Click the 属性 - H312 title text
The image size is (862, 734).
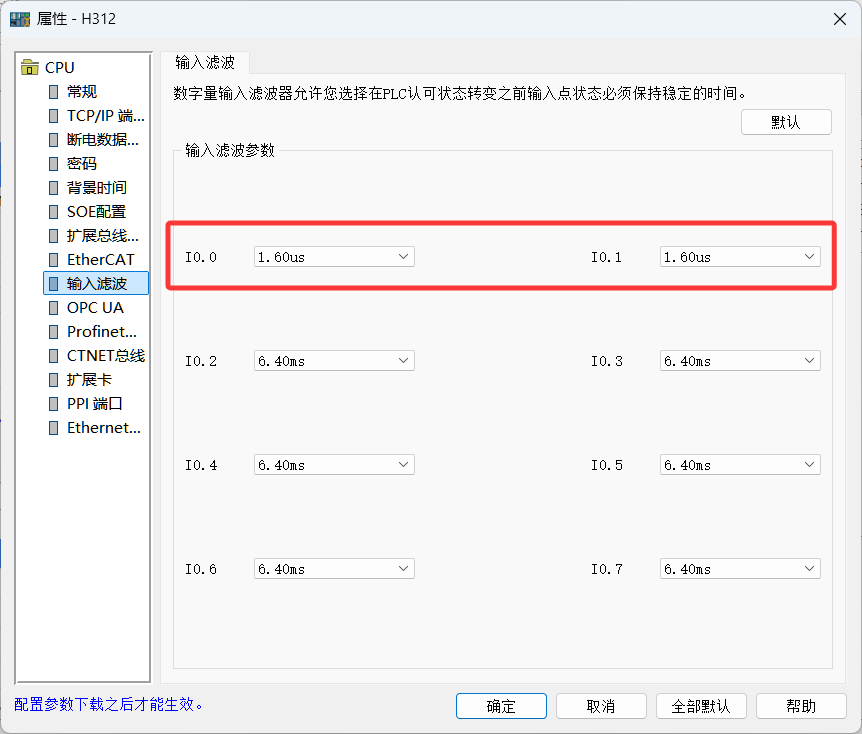click(x=76, y=19)
